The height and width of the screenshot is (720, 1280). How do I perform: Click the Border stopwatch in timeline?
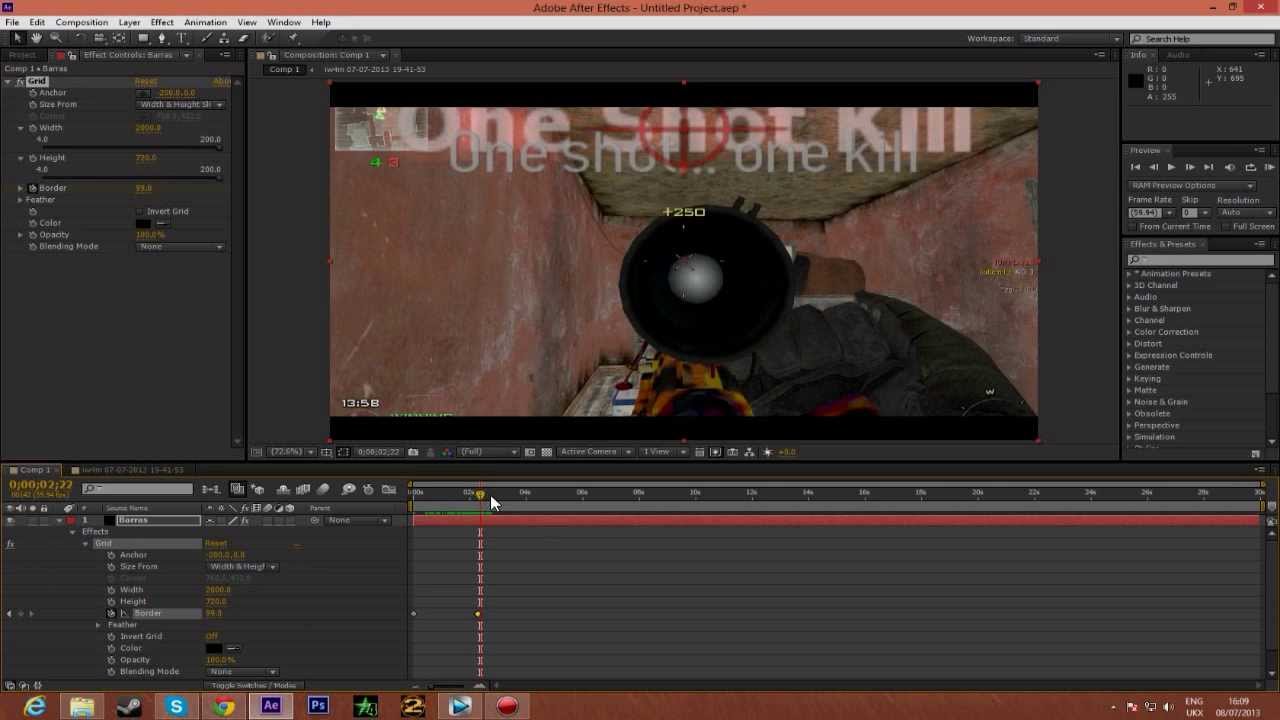(x=111, y=613)
